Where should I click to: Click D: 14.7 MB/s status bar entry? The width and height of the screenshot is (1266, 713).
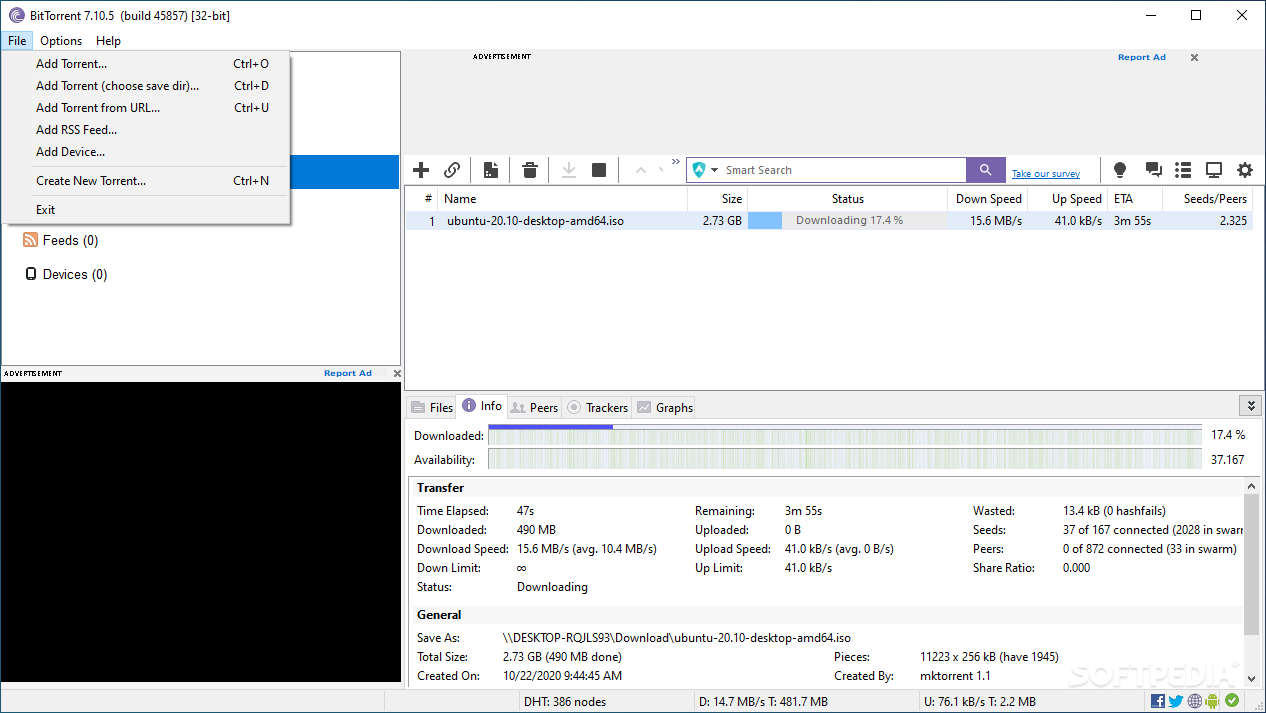(x=763, y=701)
